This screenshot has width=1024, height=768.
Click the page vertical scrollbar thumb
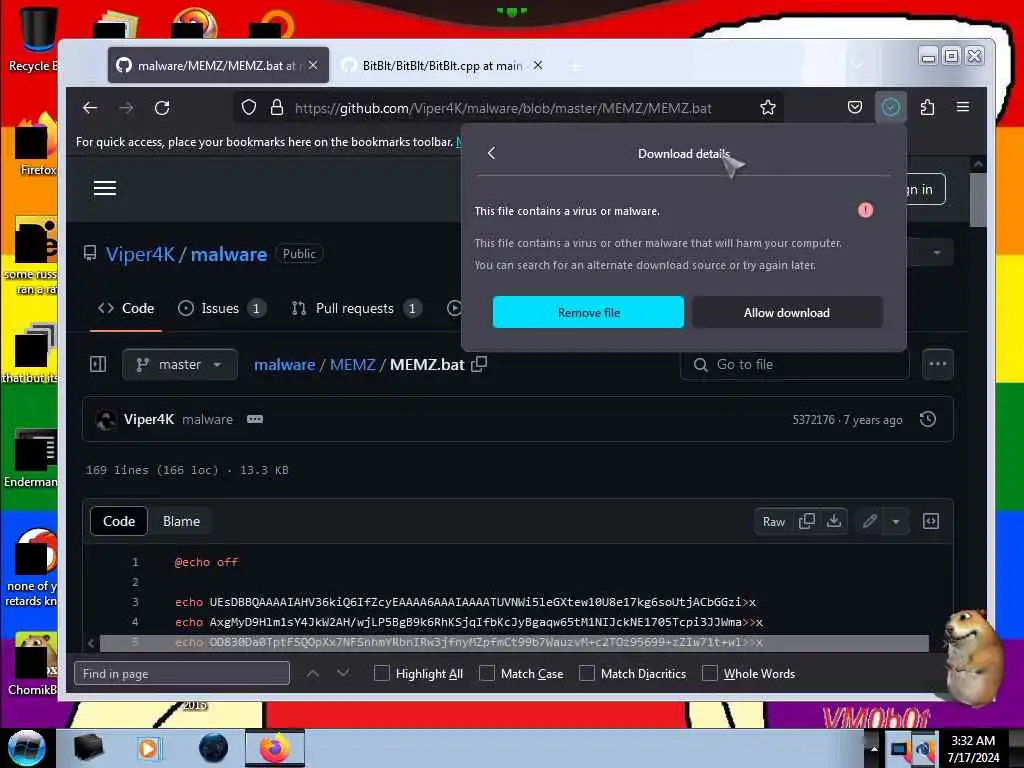click(978, 200)
